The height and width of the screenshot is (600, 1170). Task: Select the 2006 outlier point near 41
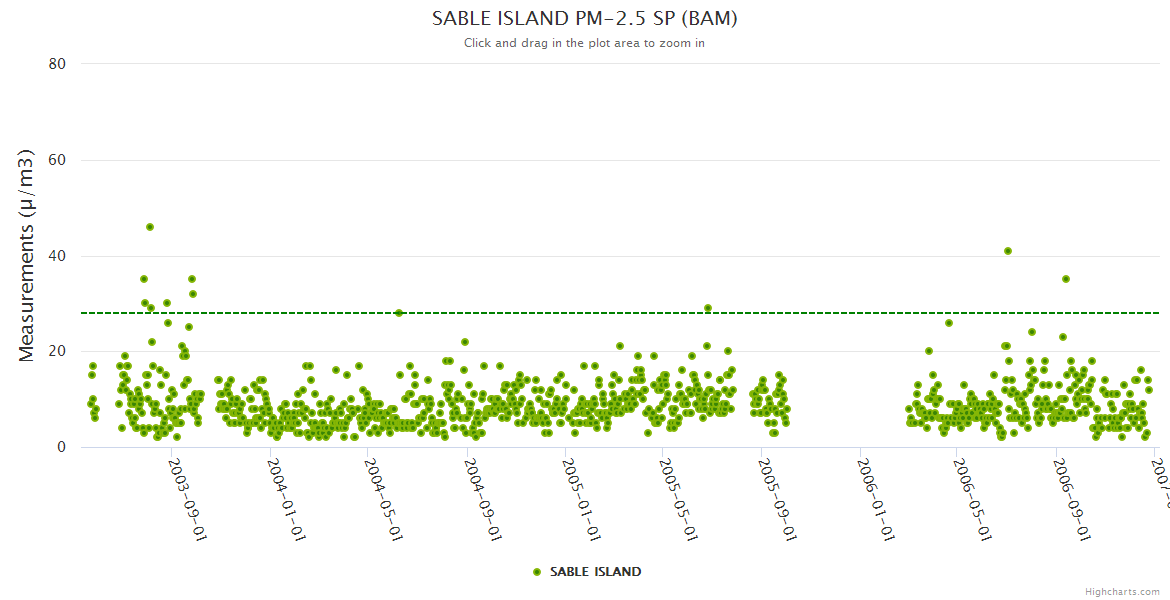(x=1008, y=251)
